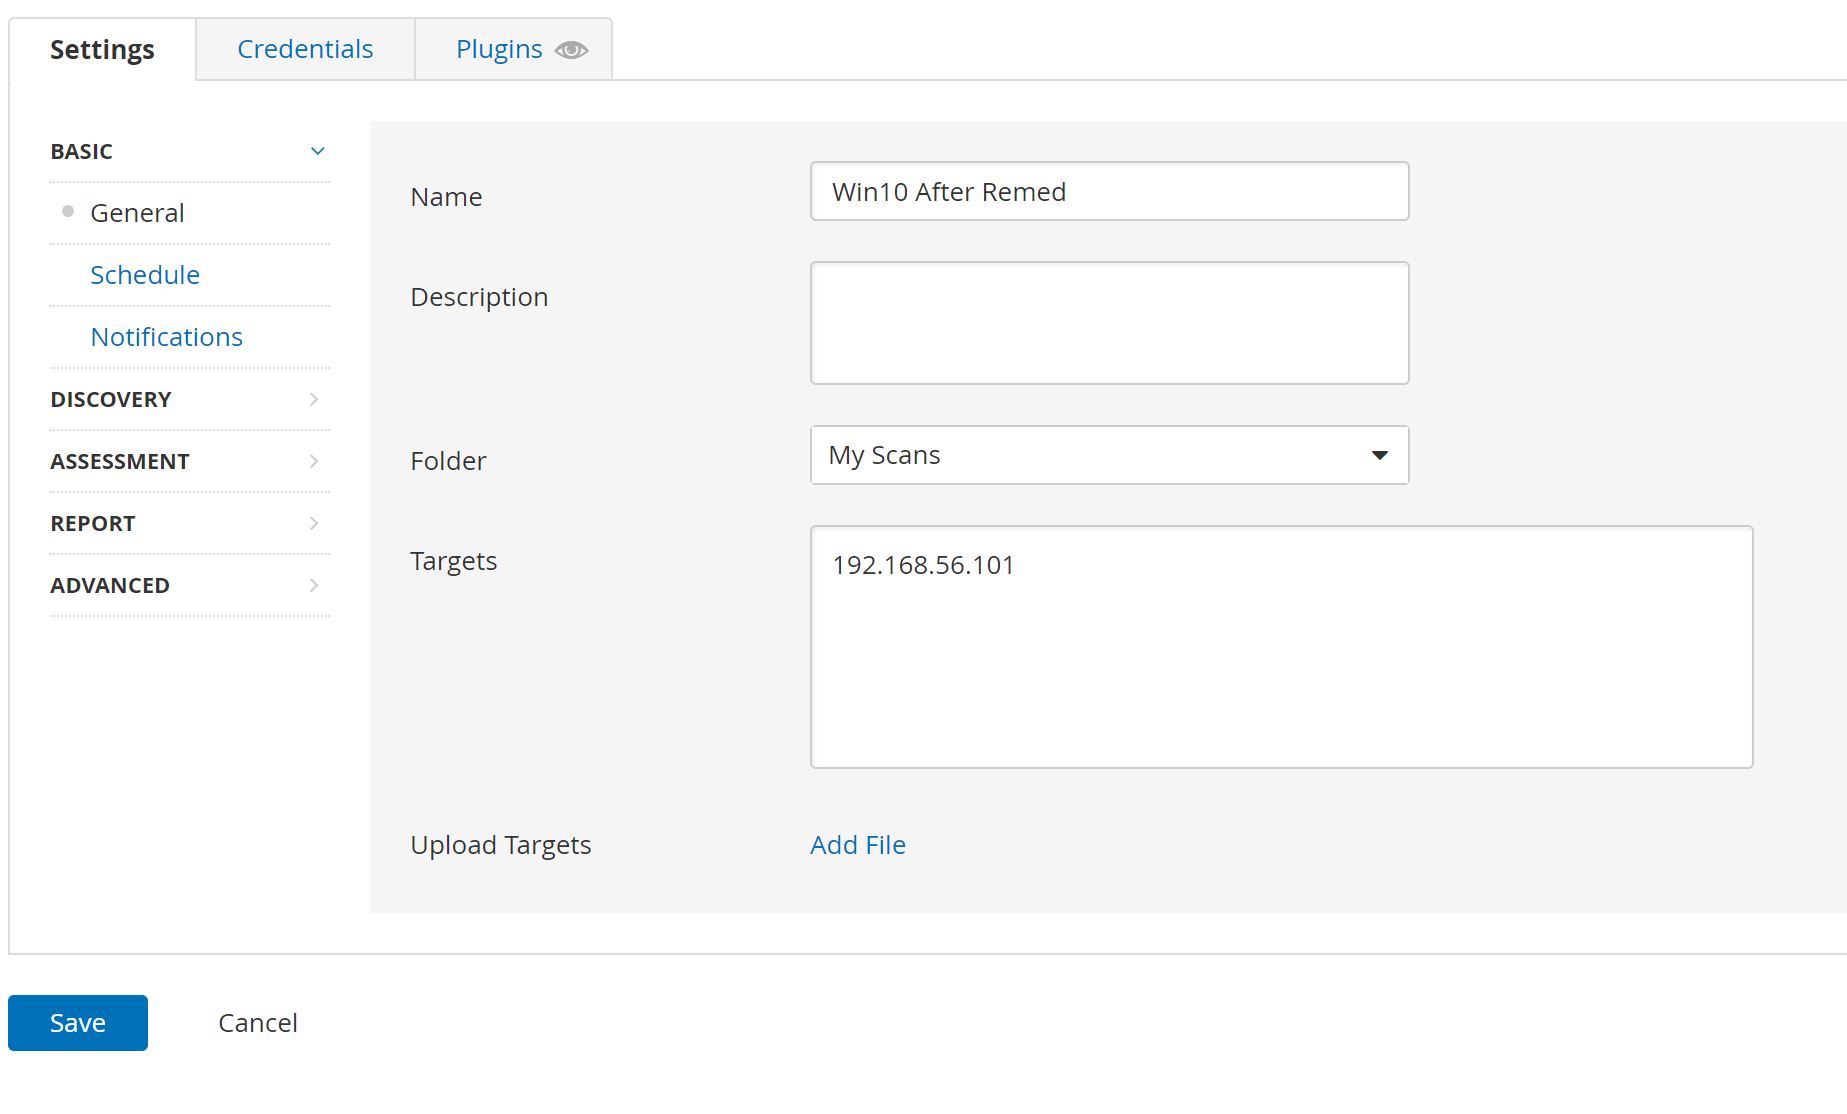Screen dimensions: 1847x1114
Task: Click the General bullet indicator
Action: click(x=68, y=211)
